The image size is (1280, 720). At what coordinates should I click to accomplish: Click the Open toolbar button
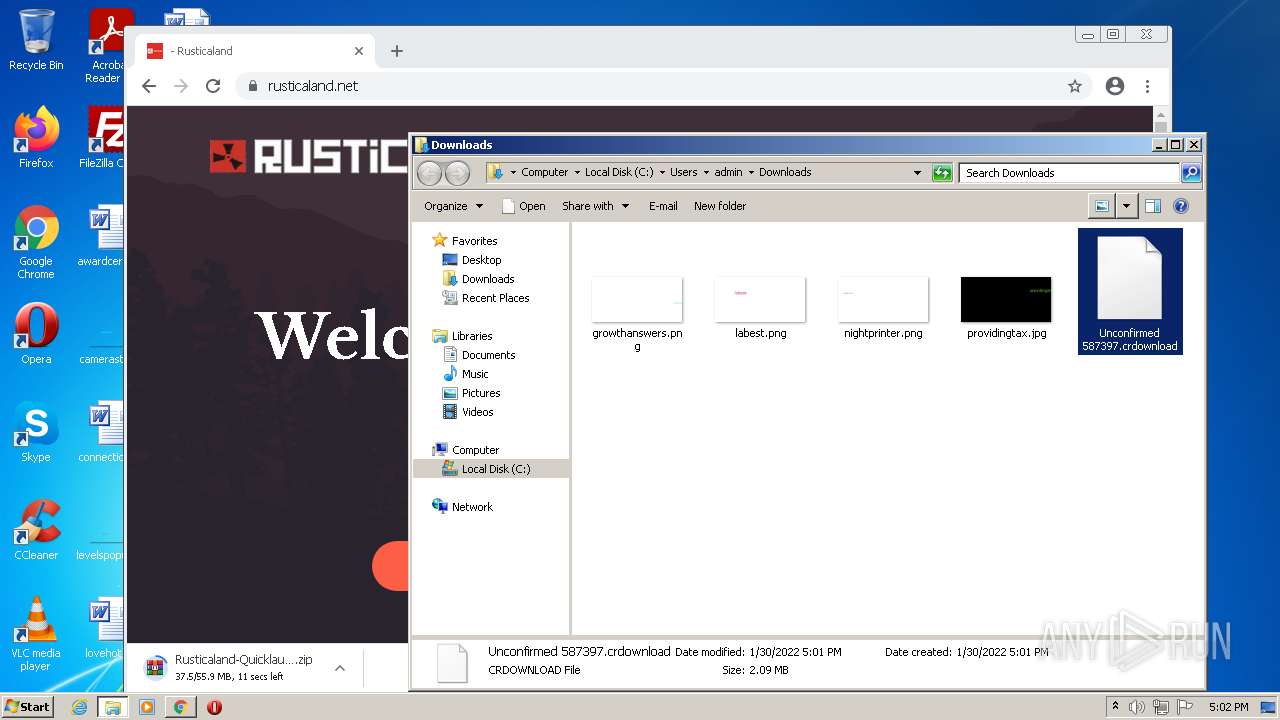click(x=523, y=206)
